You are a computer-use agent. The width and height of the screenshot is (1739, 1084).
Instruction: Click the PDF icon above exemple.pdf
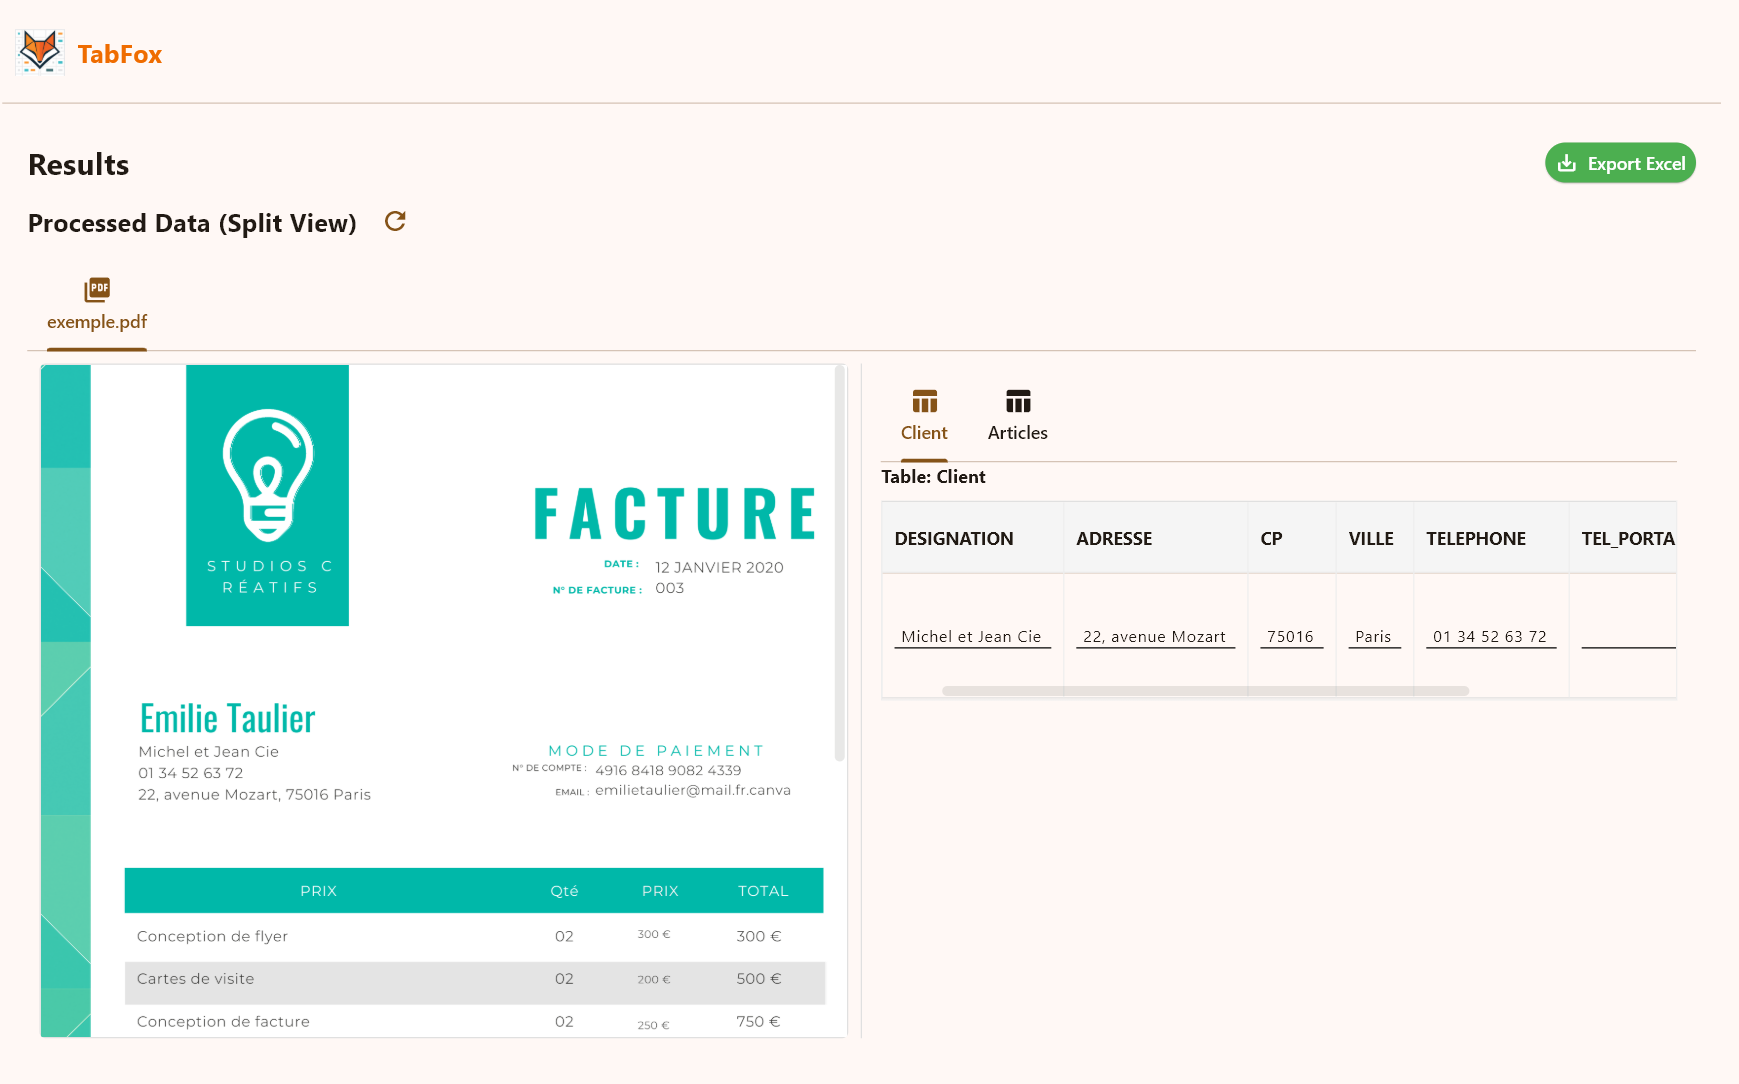(97, 289)
